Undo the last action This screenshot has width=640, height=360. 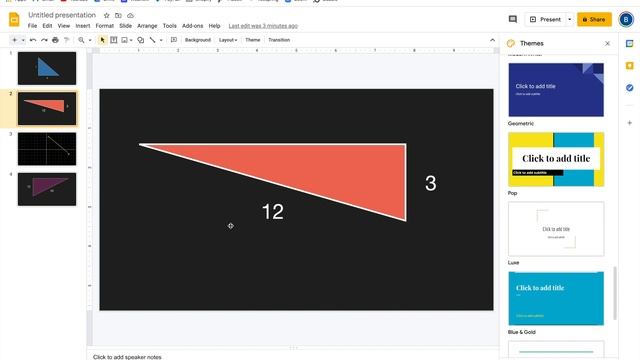point(33,40)
